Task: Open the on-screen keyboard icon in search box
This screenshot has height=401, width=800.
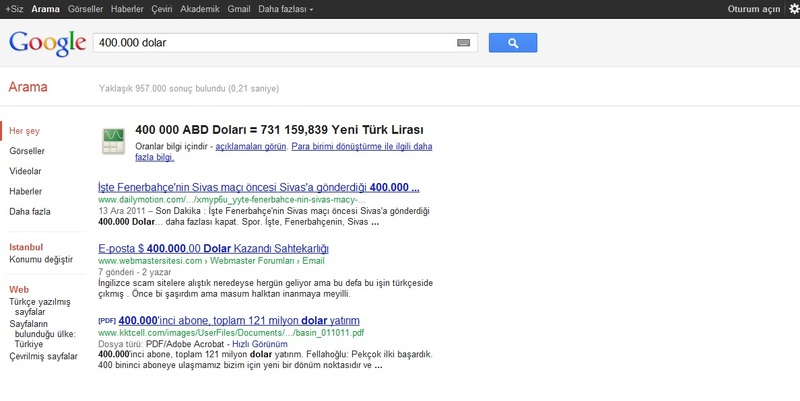Action: click(463, 43)
